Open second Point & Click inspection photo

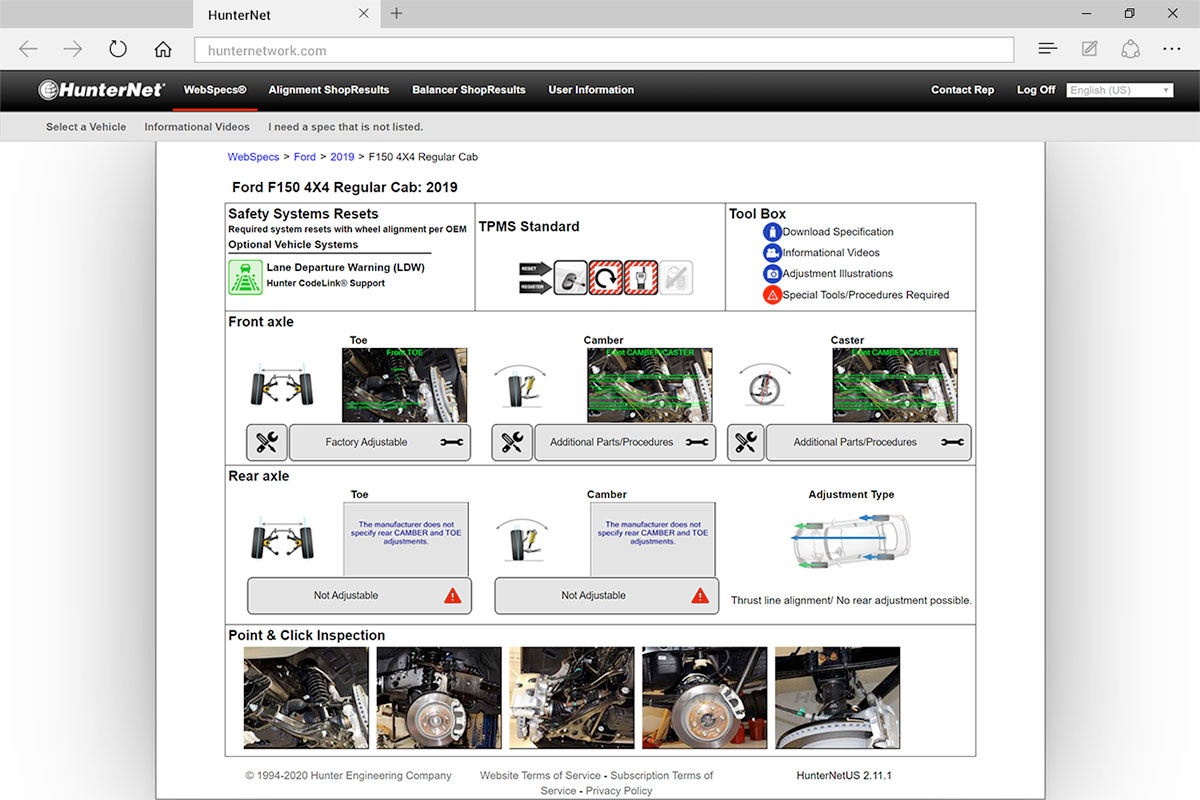pyautogui.click(x=439, y=698)
